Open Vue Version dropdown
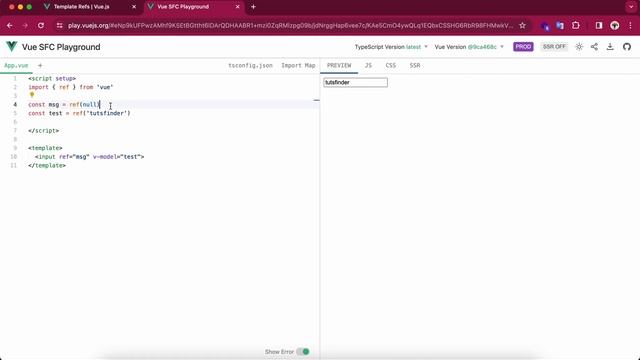 (469, 47)
